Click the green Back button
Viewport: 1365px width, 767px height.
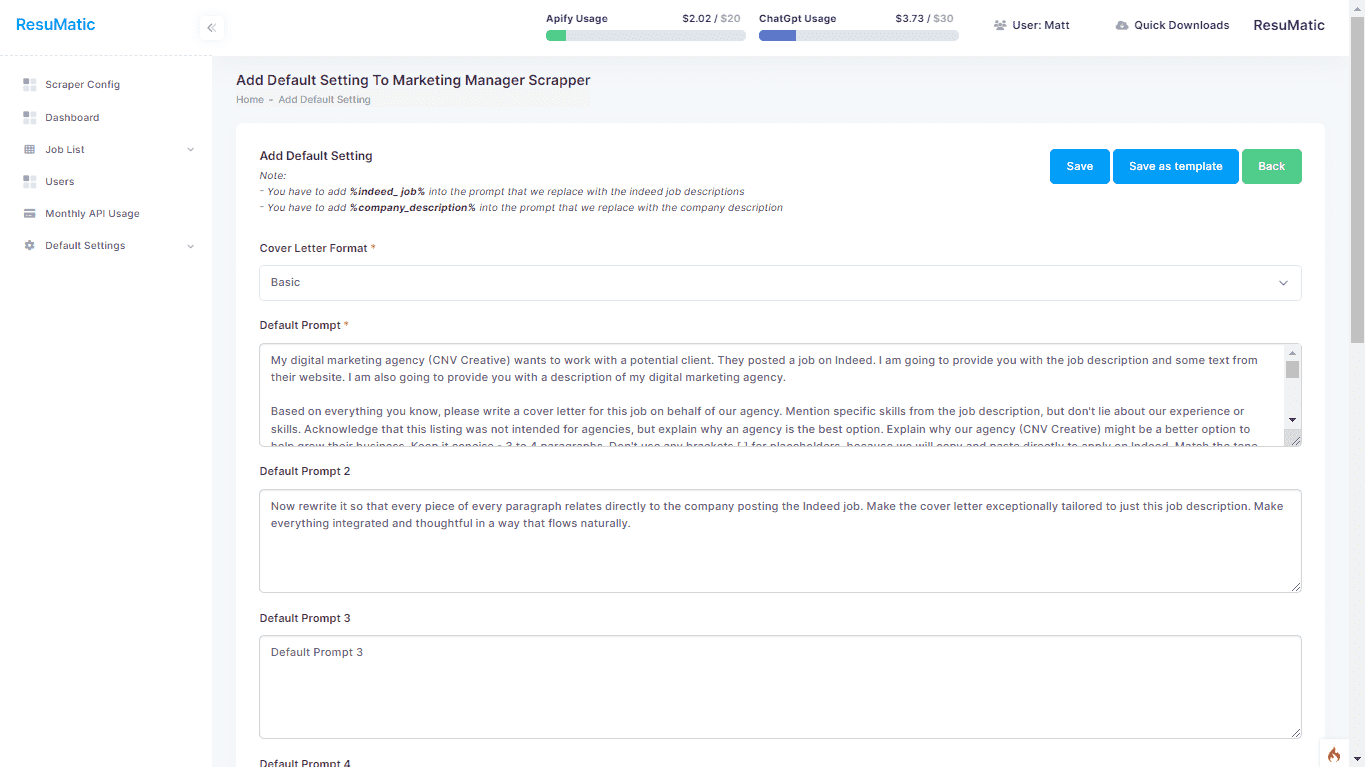pos(1271,167)
